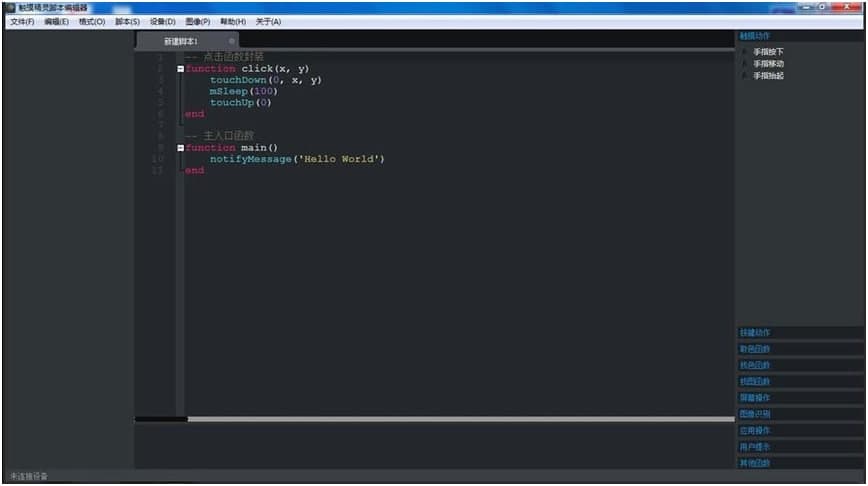Click the mSleep(100) code line
The image size is (868, 486).
pyautogui.click(x=244, y=91)
